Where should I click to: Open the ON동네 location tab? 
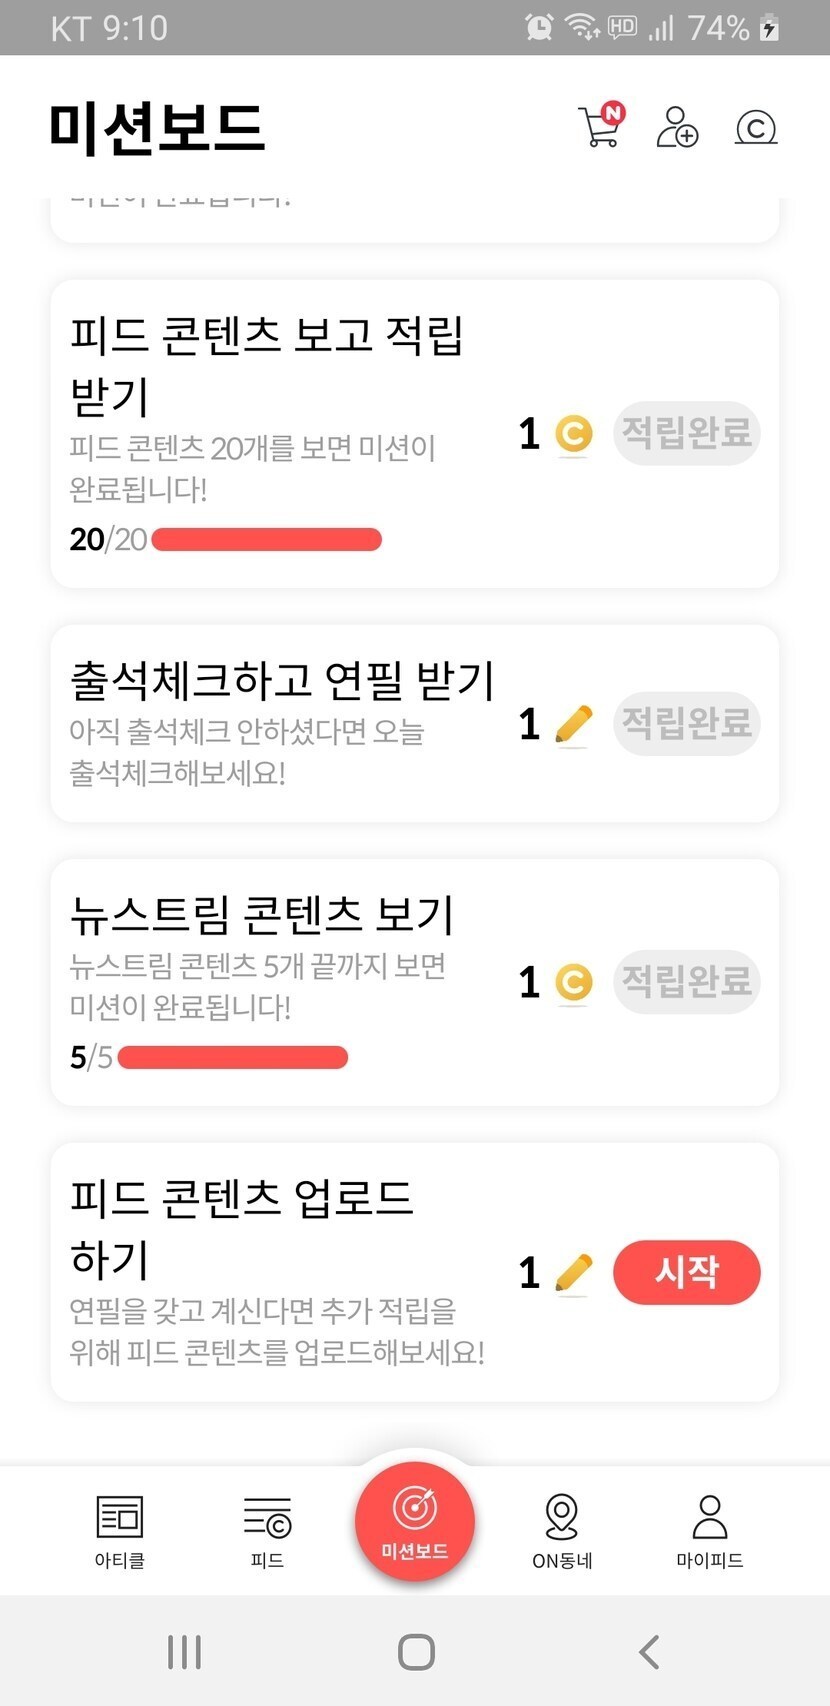click(x=562, y=1530)
